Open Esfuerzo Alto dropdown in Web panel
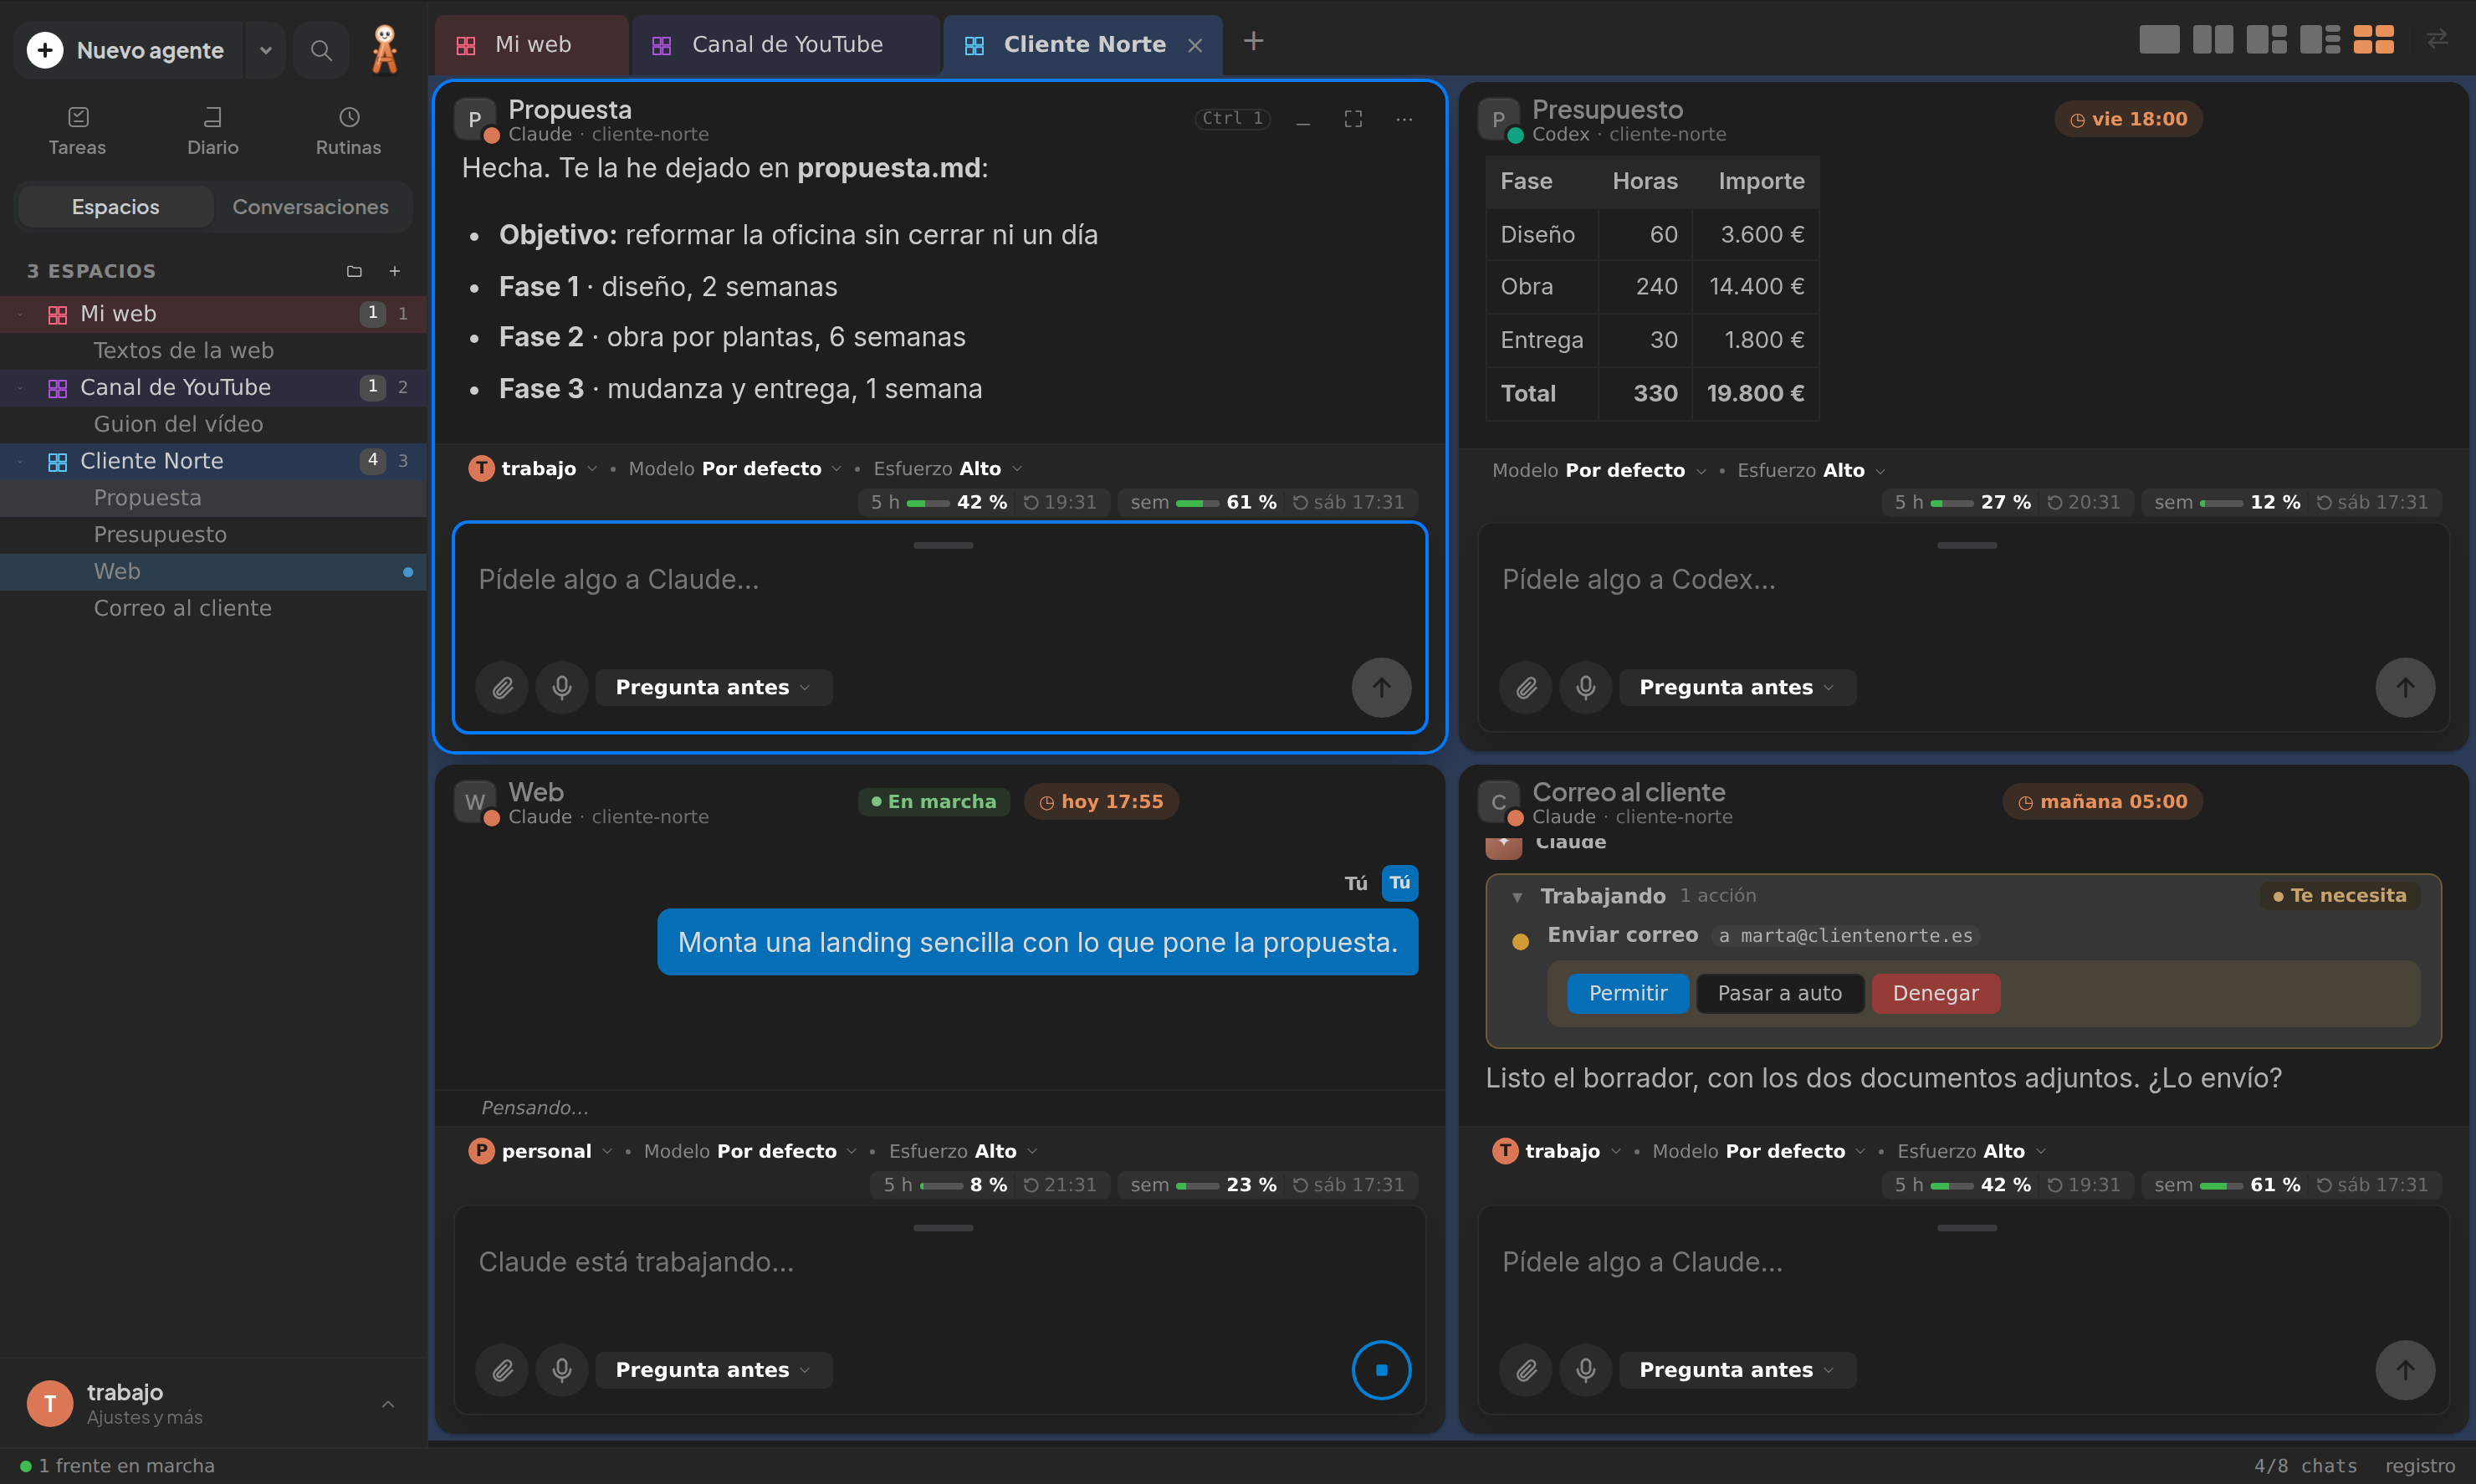This screenshot has width=2476, height=1484. click(x=963, y=1151)
